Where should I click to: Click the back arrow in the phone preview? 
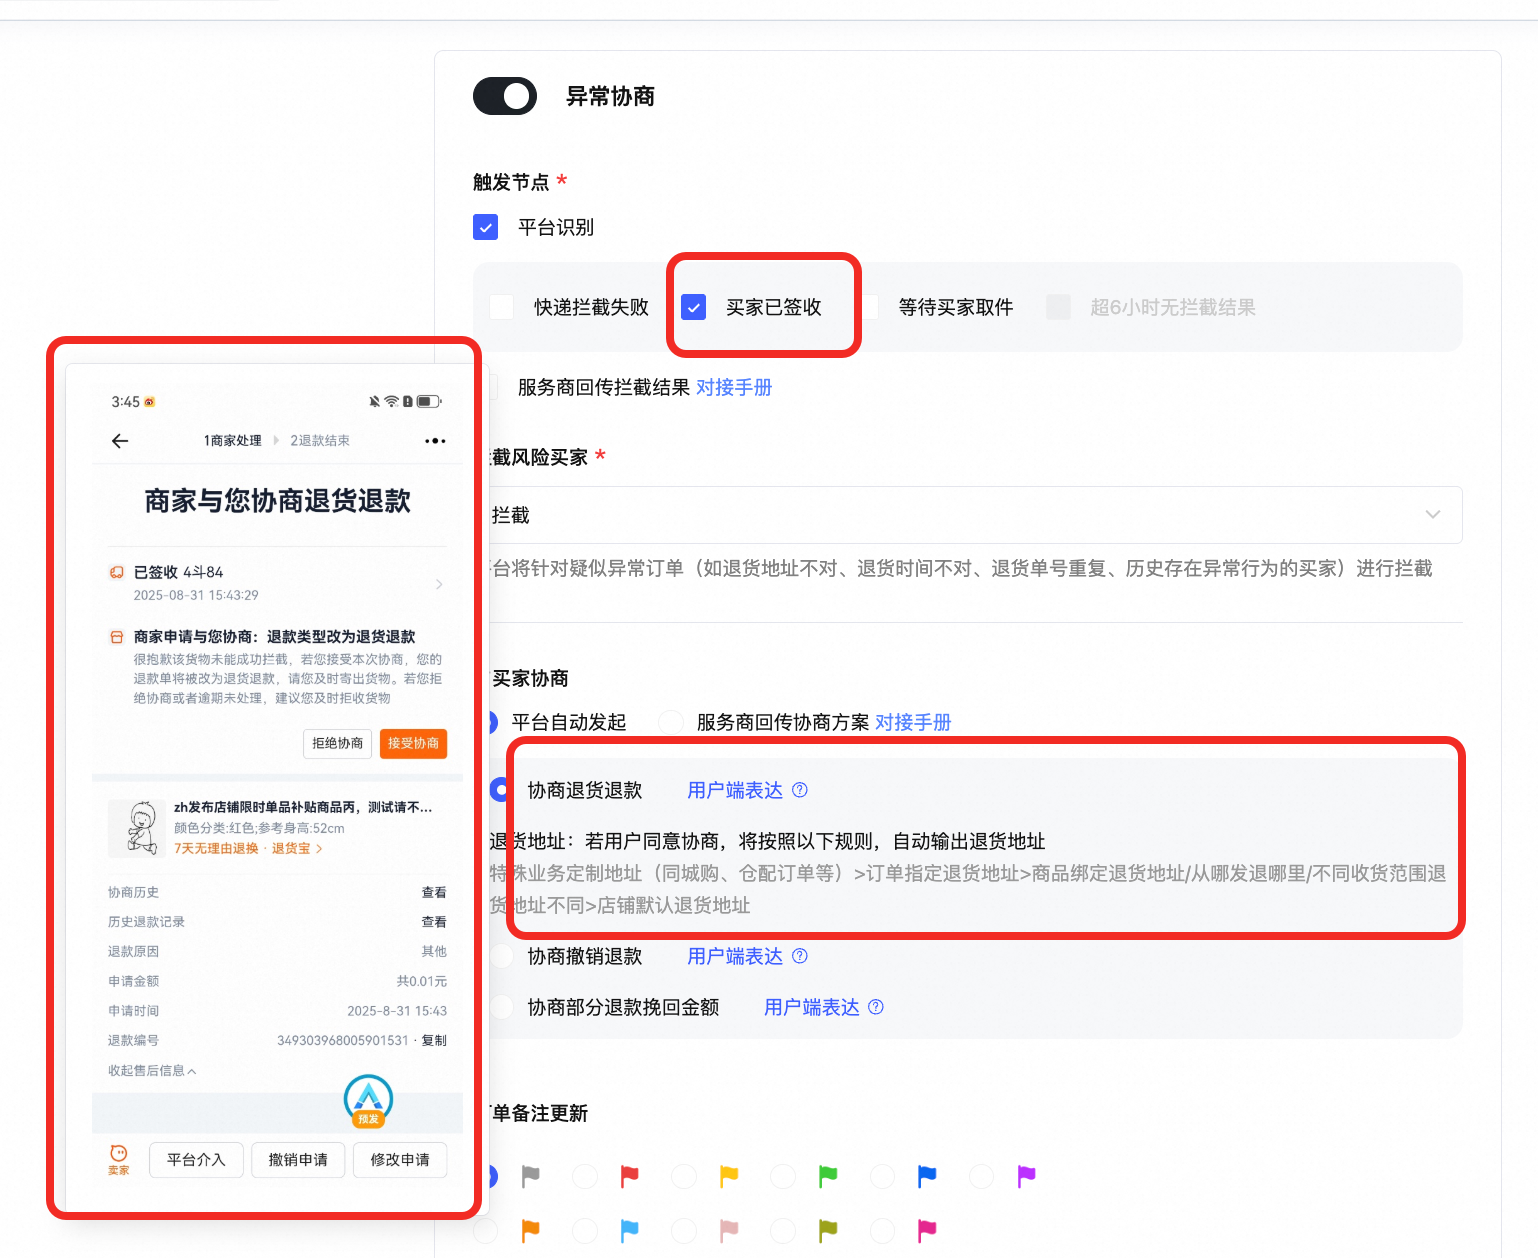click(x=120, y=440)
